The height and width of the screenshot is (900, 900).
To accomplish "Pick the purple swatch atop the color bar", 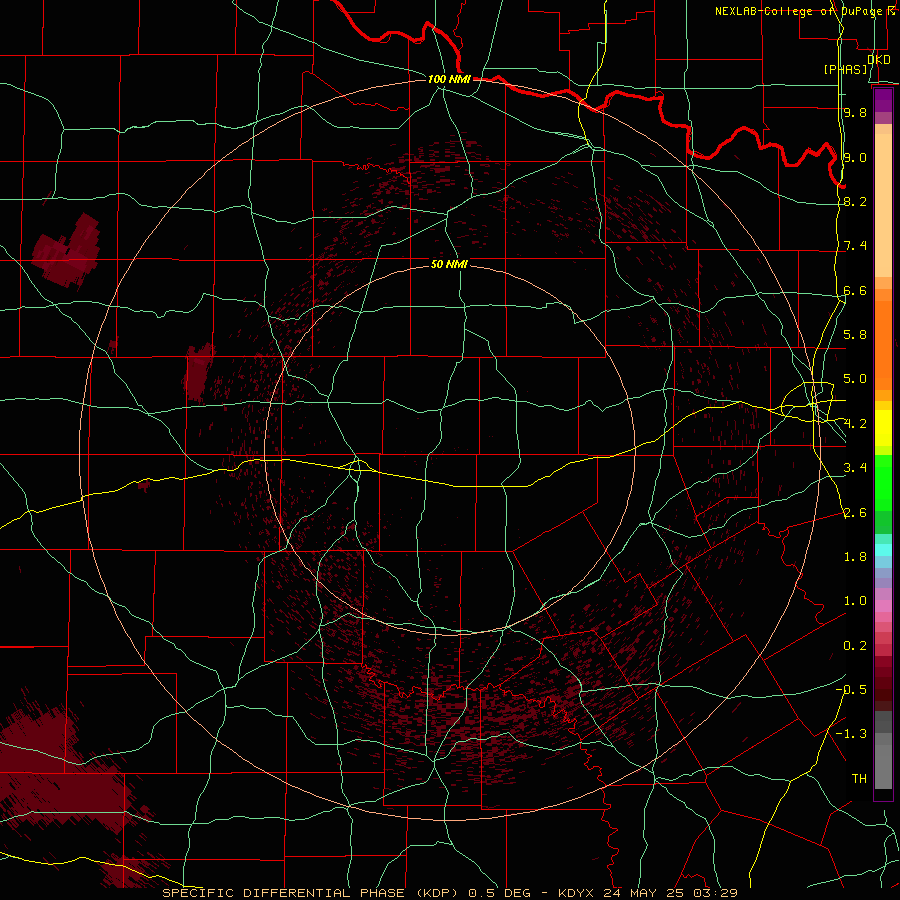I will tap(883, 100).
